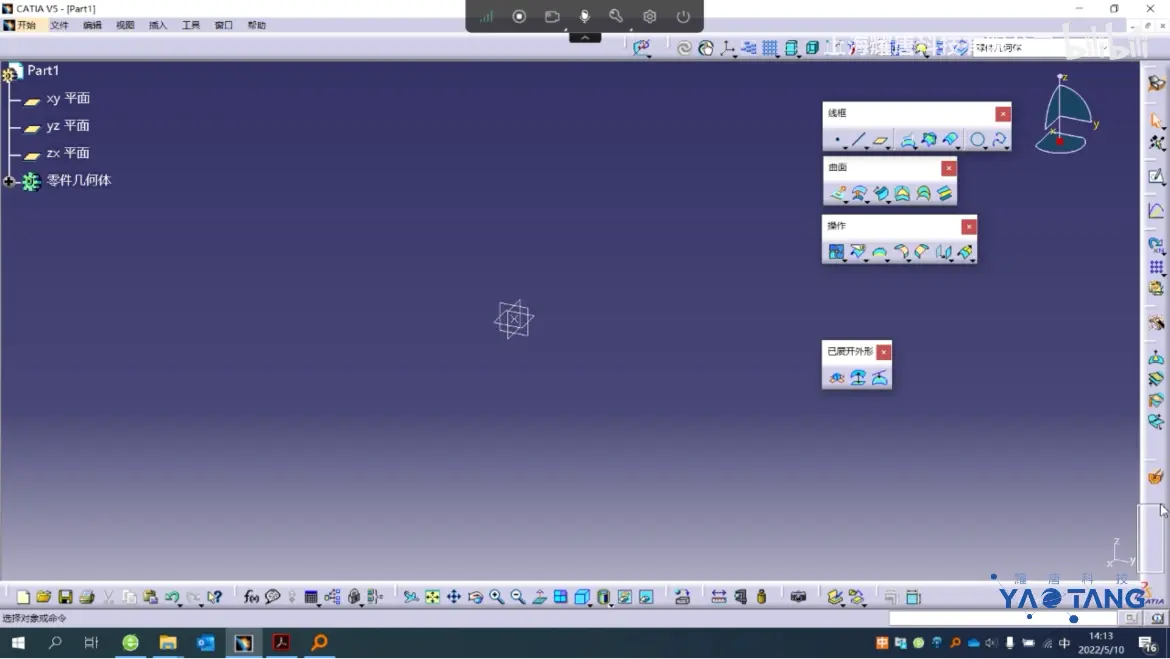Open the Line tool dropdown arrow
This screenshot has width=1170, height=659.
tap(867, 147)
